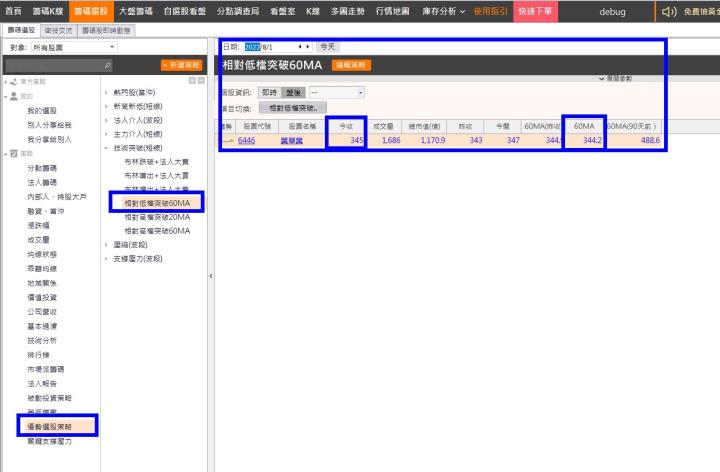Select 相對高檔突破60MA strategy in tree

coord(157,230)
